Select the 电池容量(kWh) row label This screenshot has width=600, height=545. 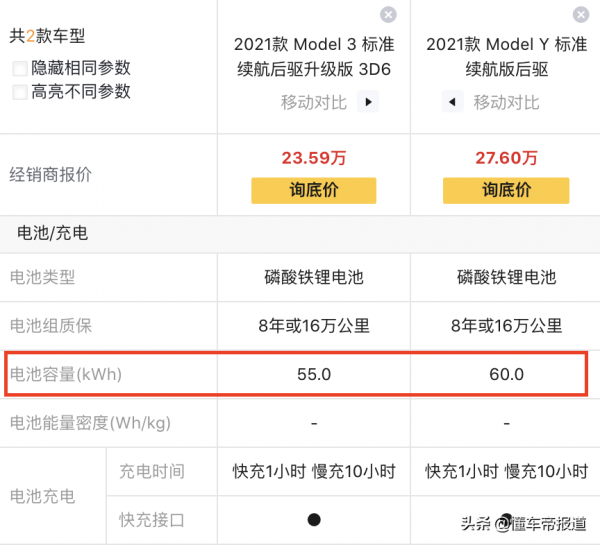coord(70,375)
